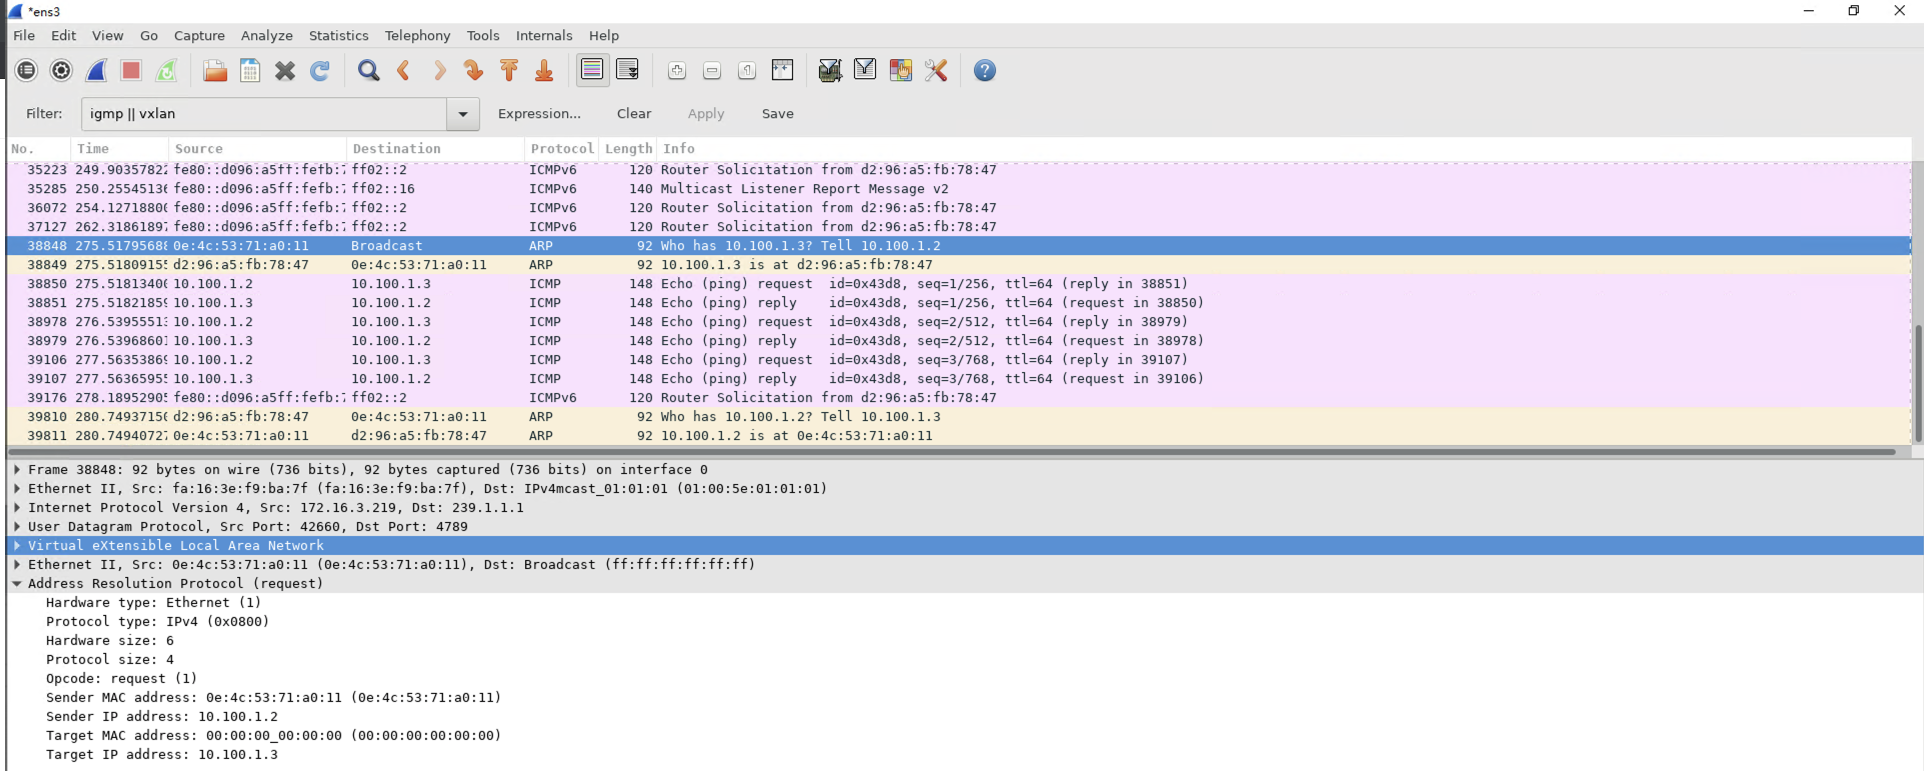The width and height of the screenshot is (1924, 771).
Task: Stop the running capture (red square)
Action: [x=131, y=70]
